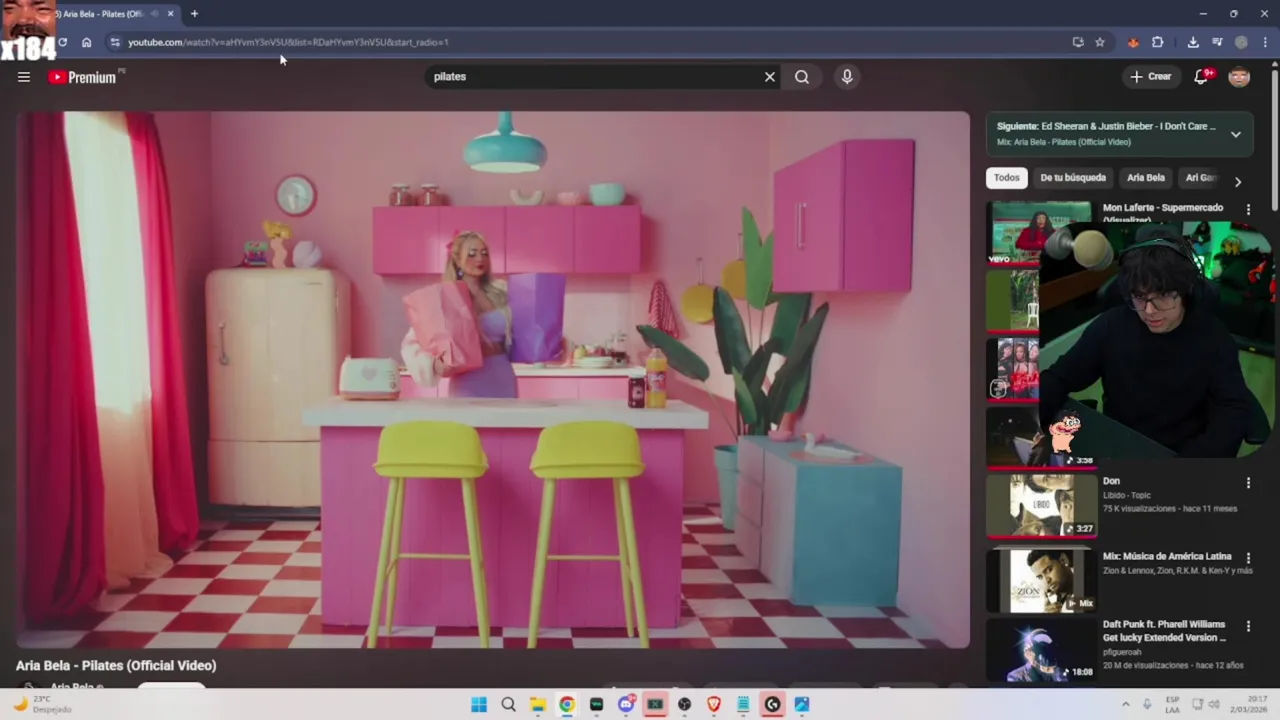Open options for Música de América Latina mix
This screenshot has height=720, width=1280.
click(1248, 558)
